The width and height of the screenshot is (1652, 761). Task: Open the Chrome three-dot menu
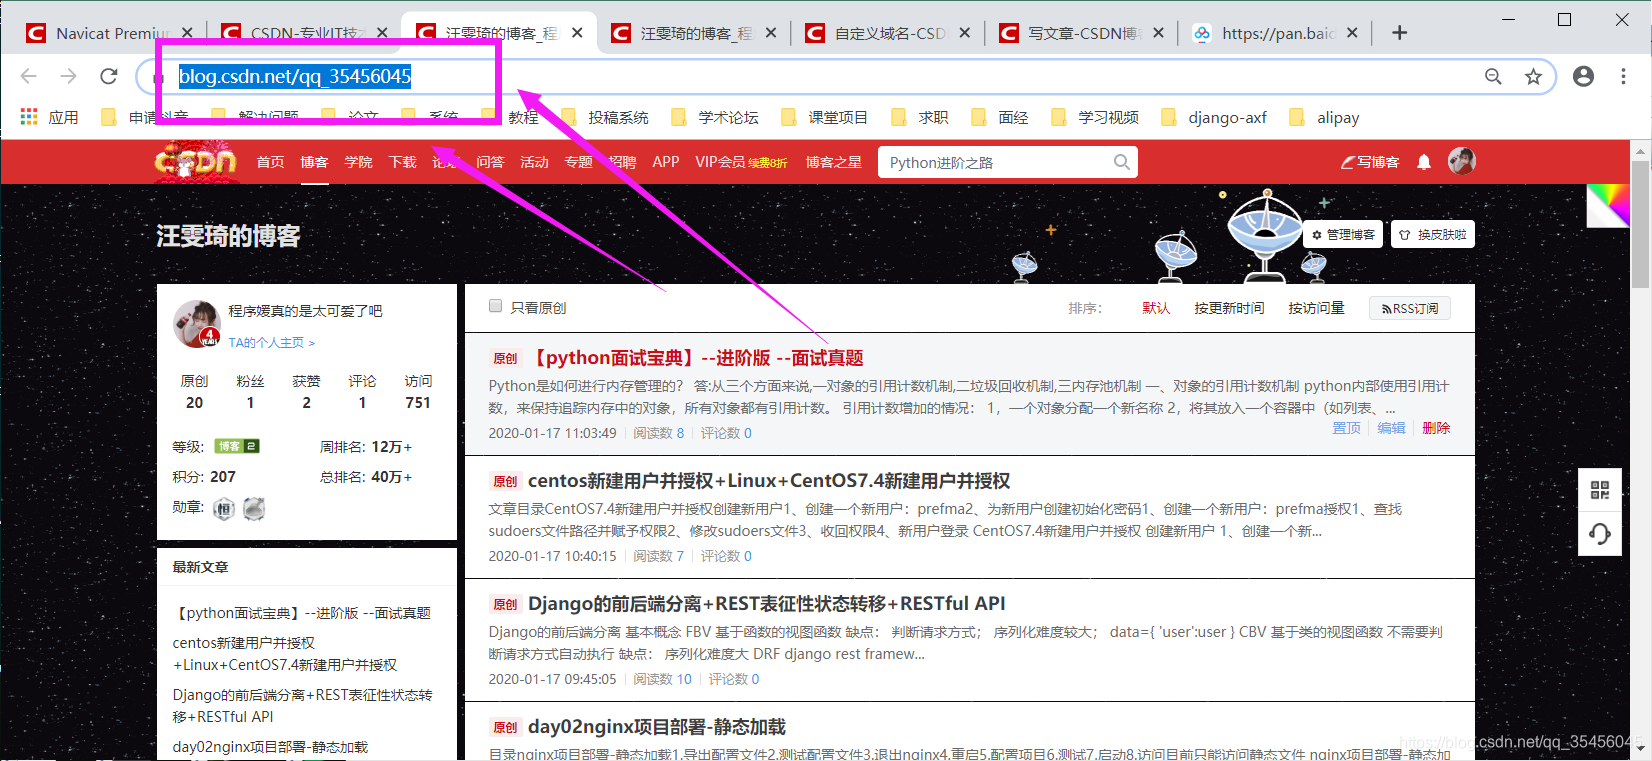pos(1624,76)
